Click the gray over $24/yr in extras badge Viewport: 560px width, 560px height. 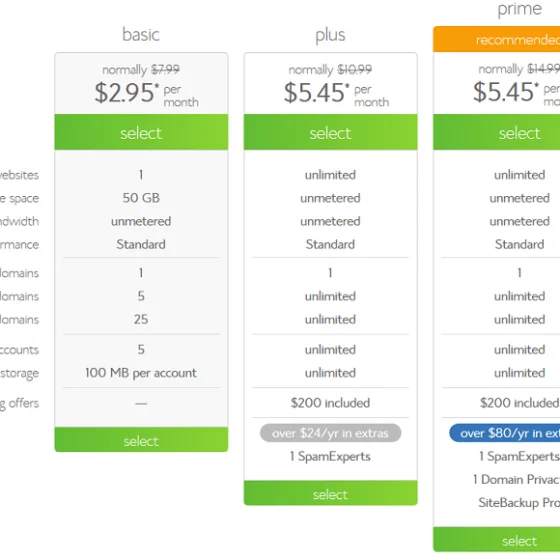pos(330,433)
